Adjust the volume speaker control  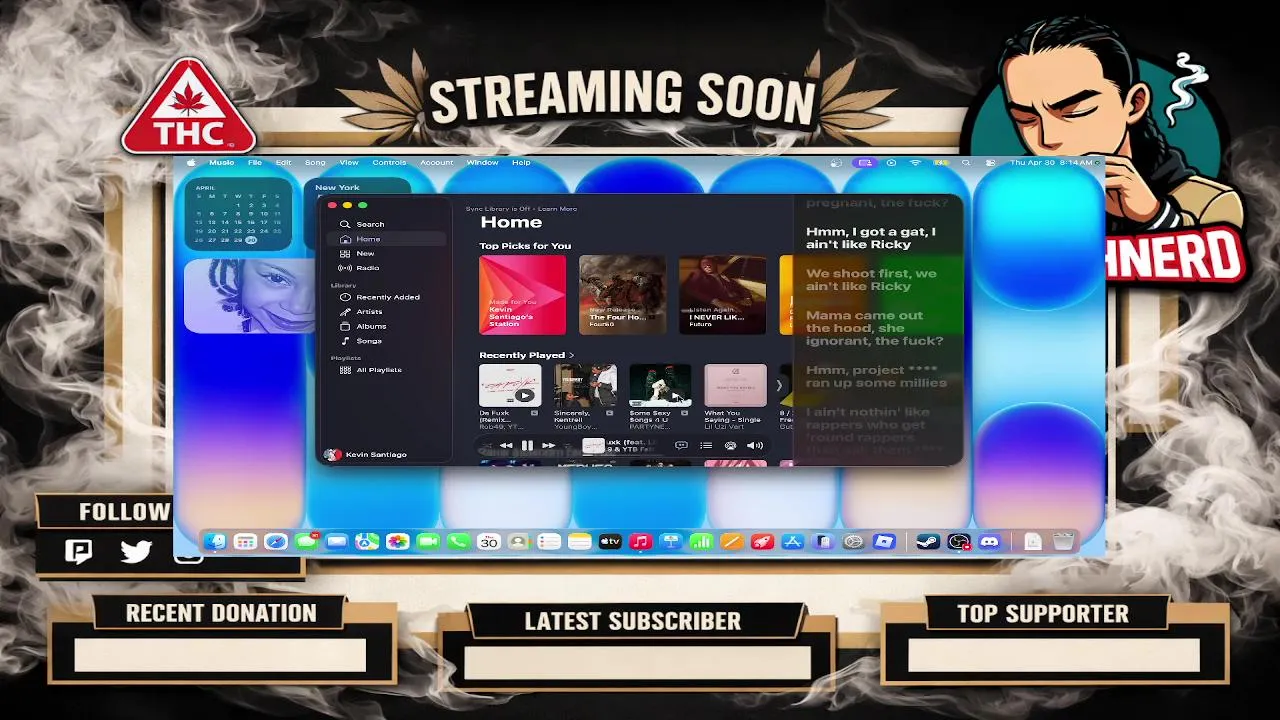[755, 445]
